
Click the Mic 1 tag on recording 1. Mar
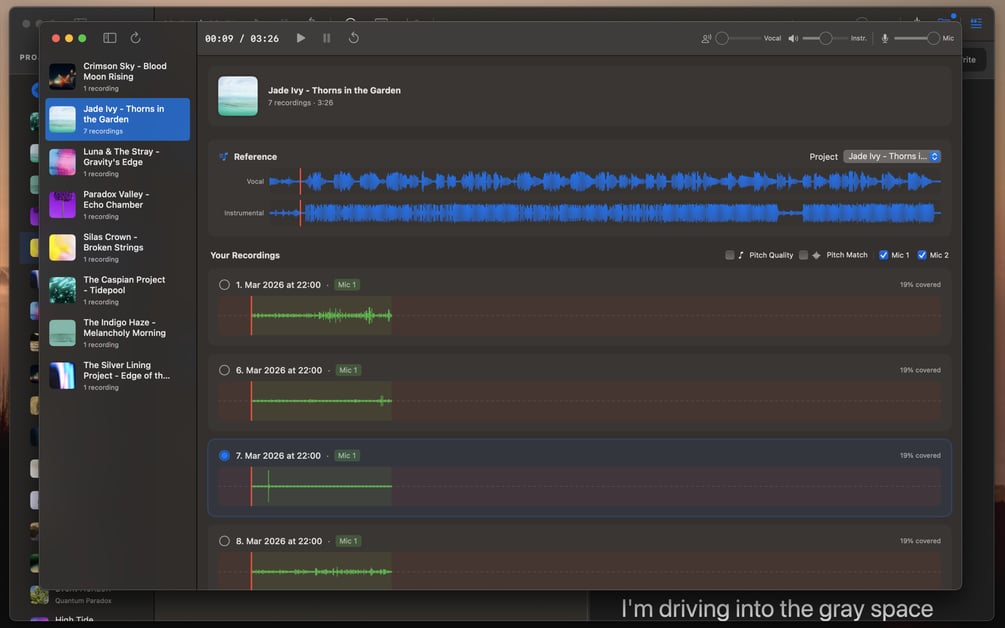[347, 285]
